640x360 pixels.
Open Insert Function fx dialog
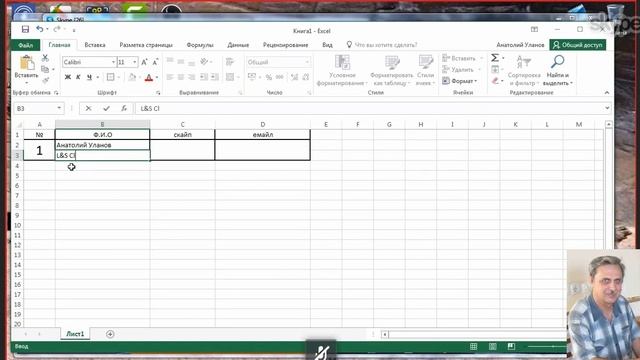point(124,108)
